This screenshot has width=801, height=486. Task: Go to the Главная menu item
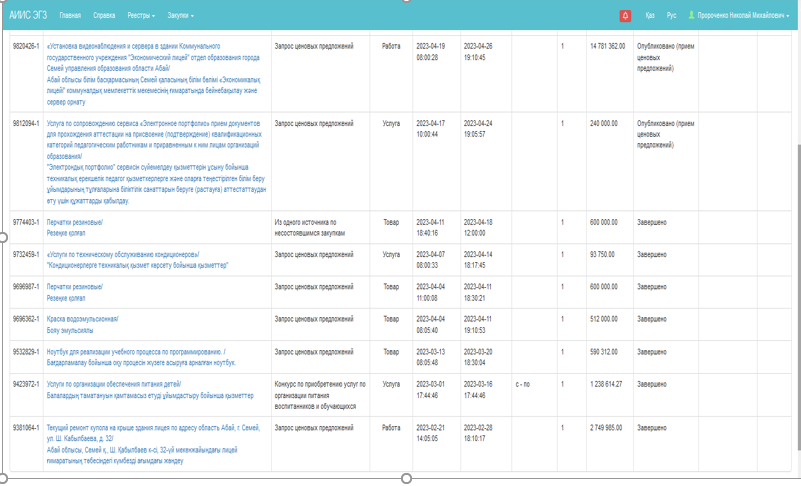click(x=70, y=15)
